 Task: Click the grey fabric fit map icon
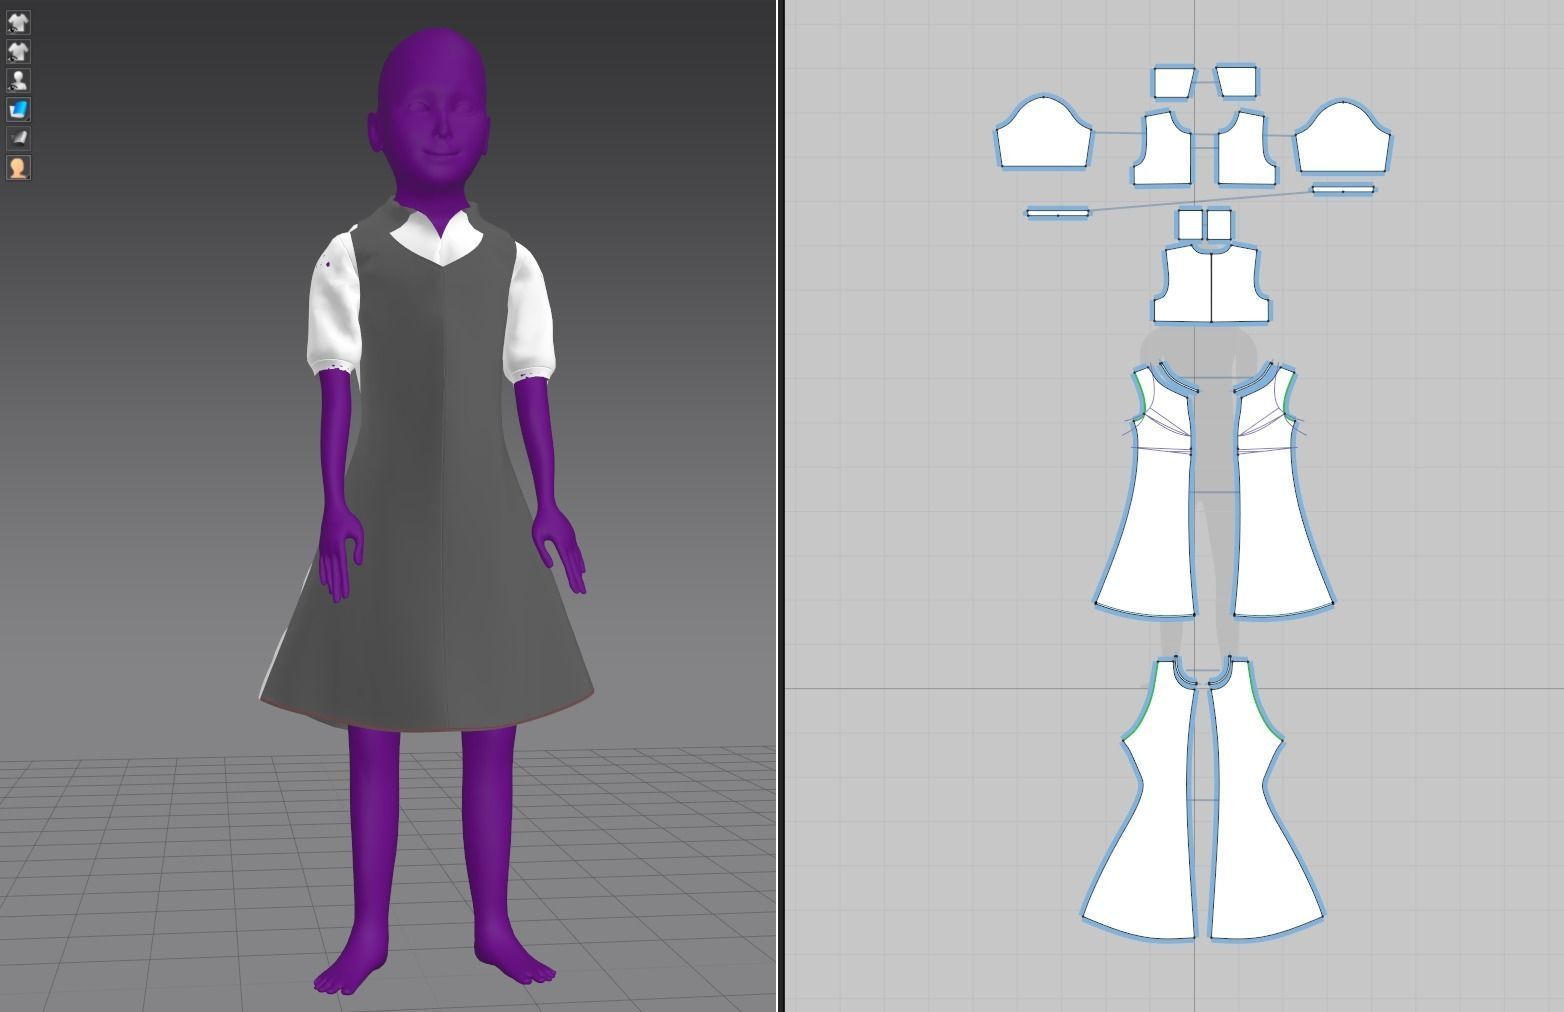[18, 138]
